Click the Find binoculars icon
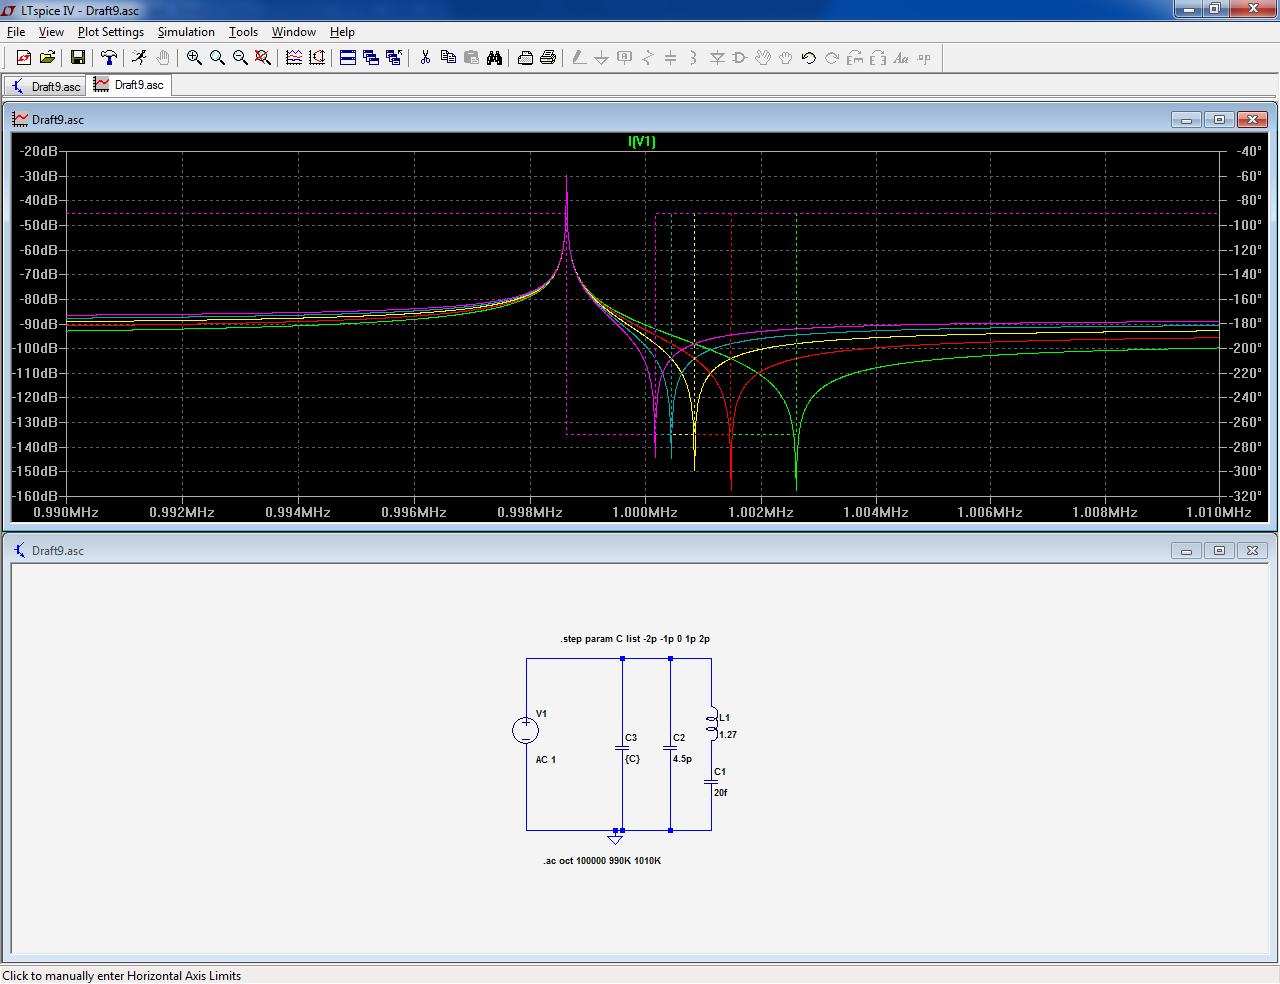1280x984 pixels. [x=494, y=58]
